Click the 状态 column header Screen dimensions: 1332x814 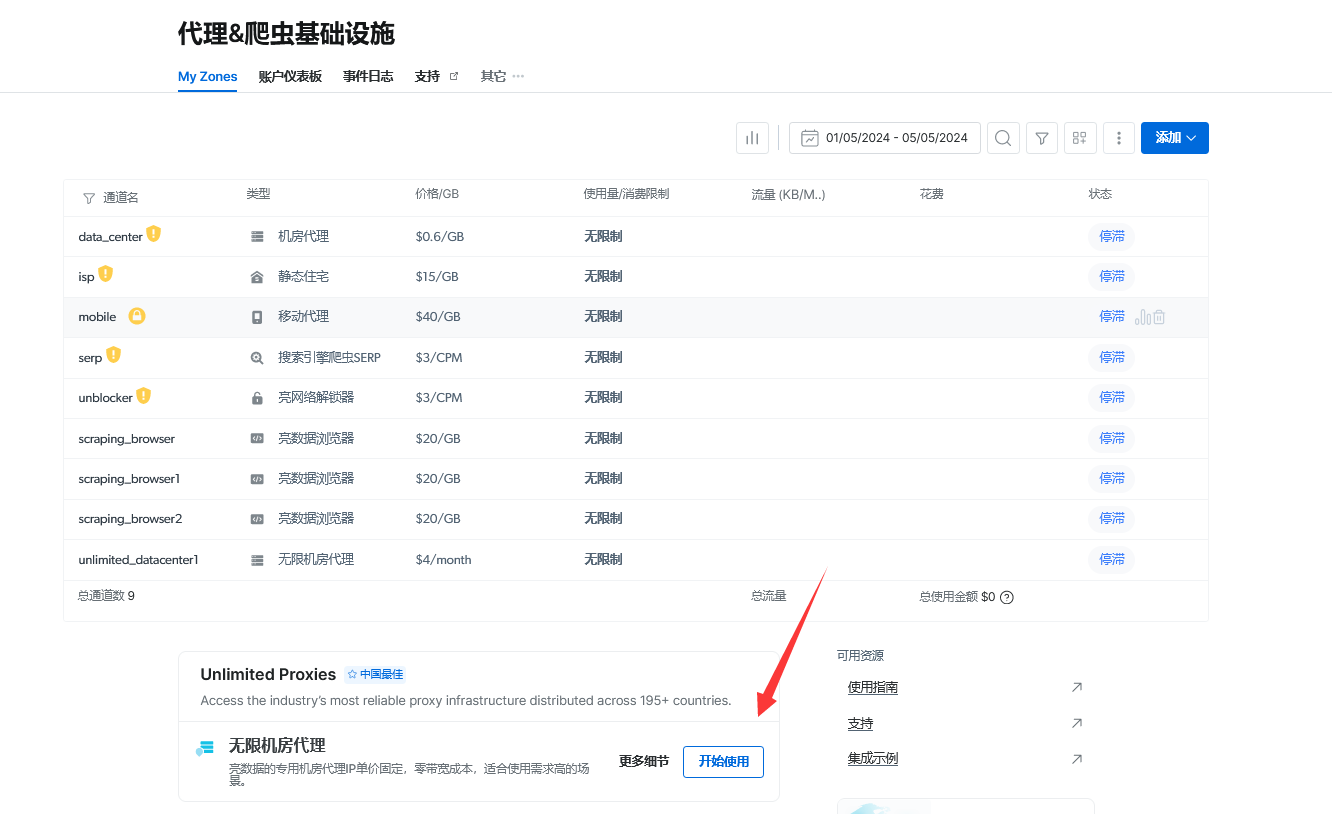coord(1100,194)
